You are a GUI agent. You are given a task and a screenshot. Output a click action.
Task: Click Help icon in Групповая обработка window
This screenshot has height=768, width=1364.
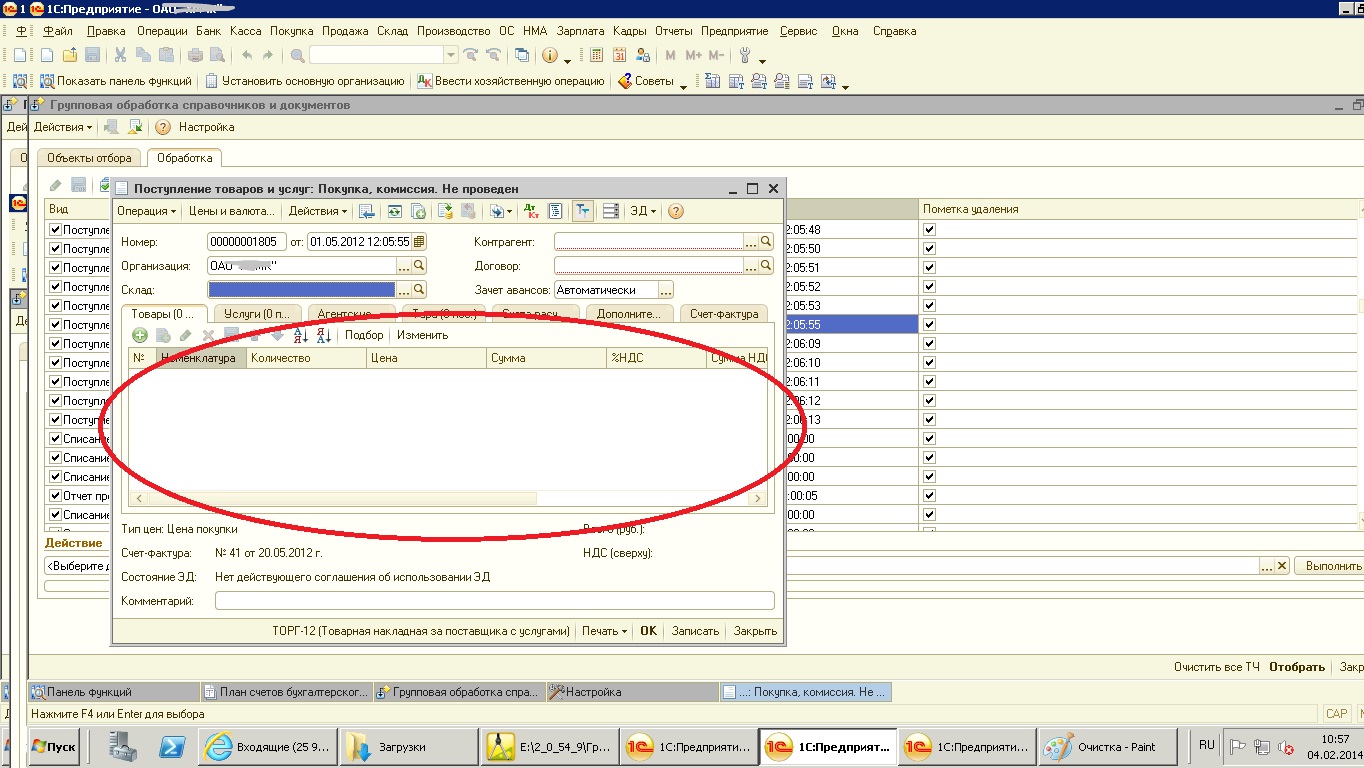point(162,127)
